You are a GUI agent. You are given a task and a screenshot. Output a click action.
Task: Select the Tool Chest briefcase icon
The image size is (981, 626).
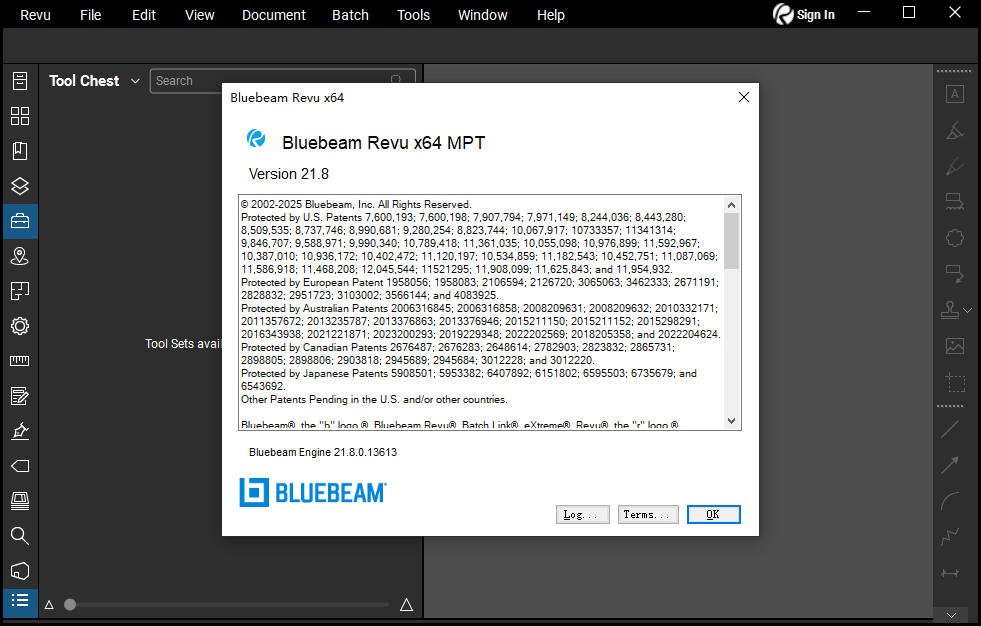pos(20,221)
